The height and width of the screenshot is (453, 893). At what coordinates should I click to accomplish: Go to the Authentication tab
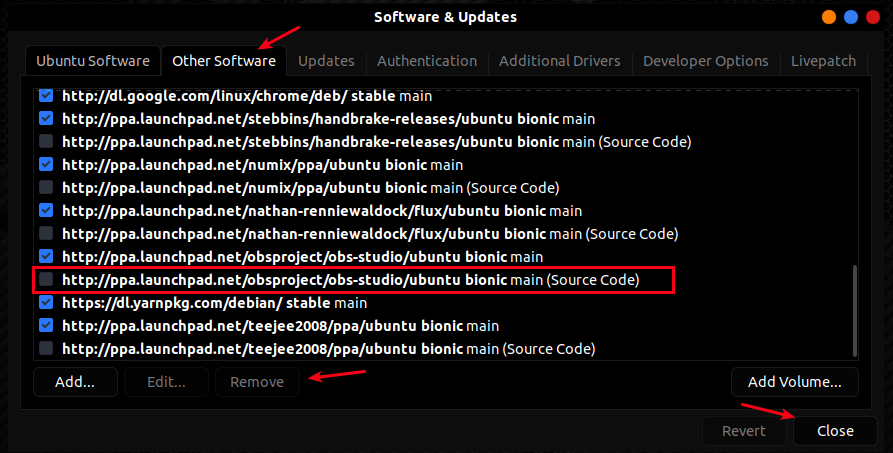pos(427,61)
